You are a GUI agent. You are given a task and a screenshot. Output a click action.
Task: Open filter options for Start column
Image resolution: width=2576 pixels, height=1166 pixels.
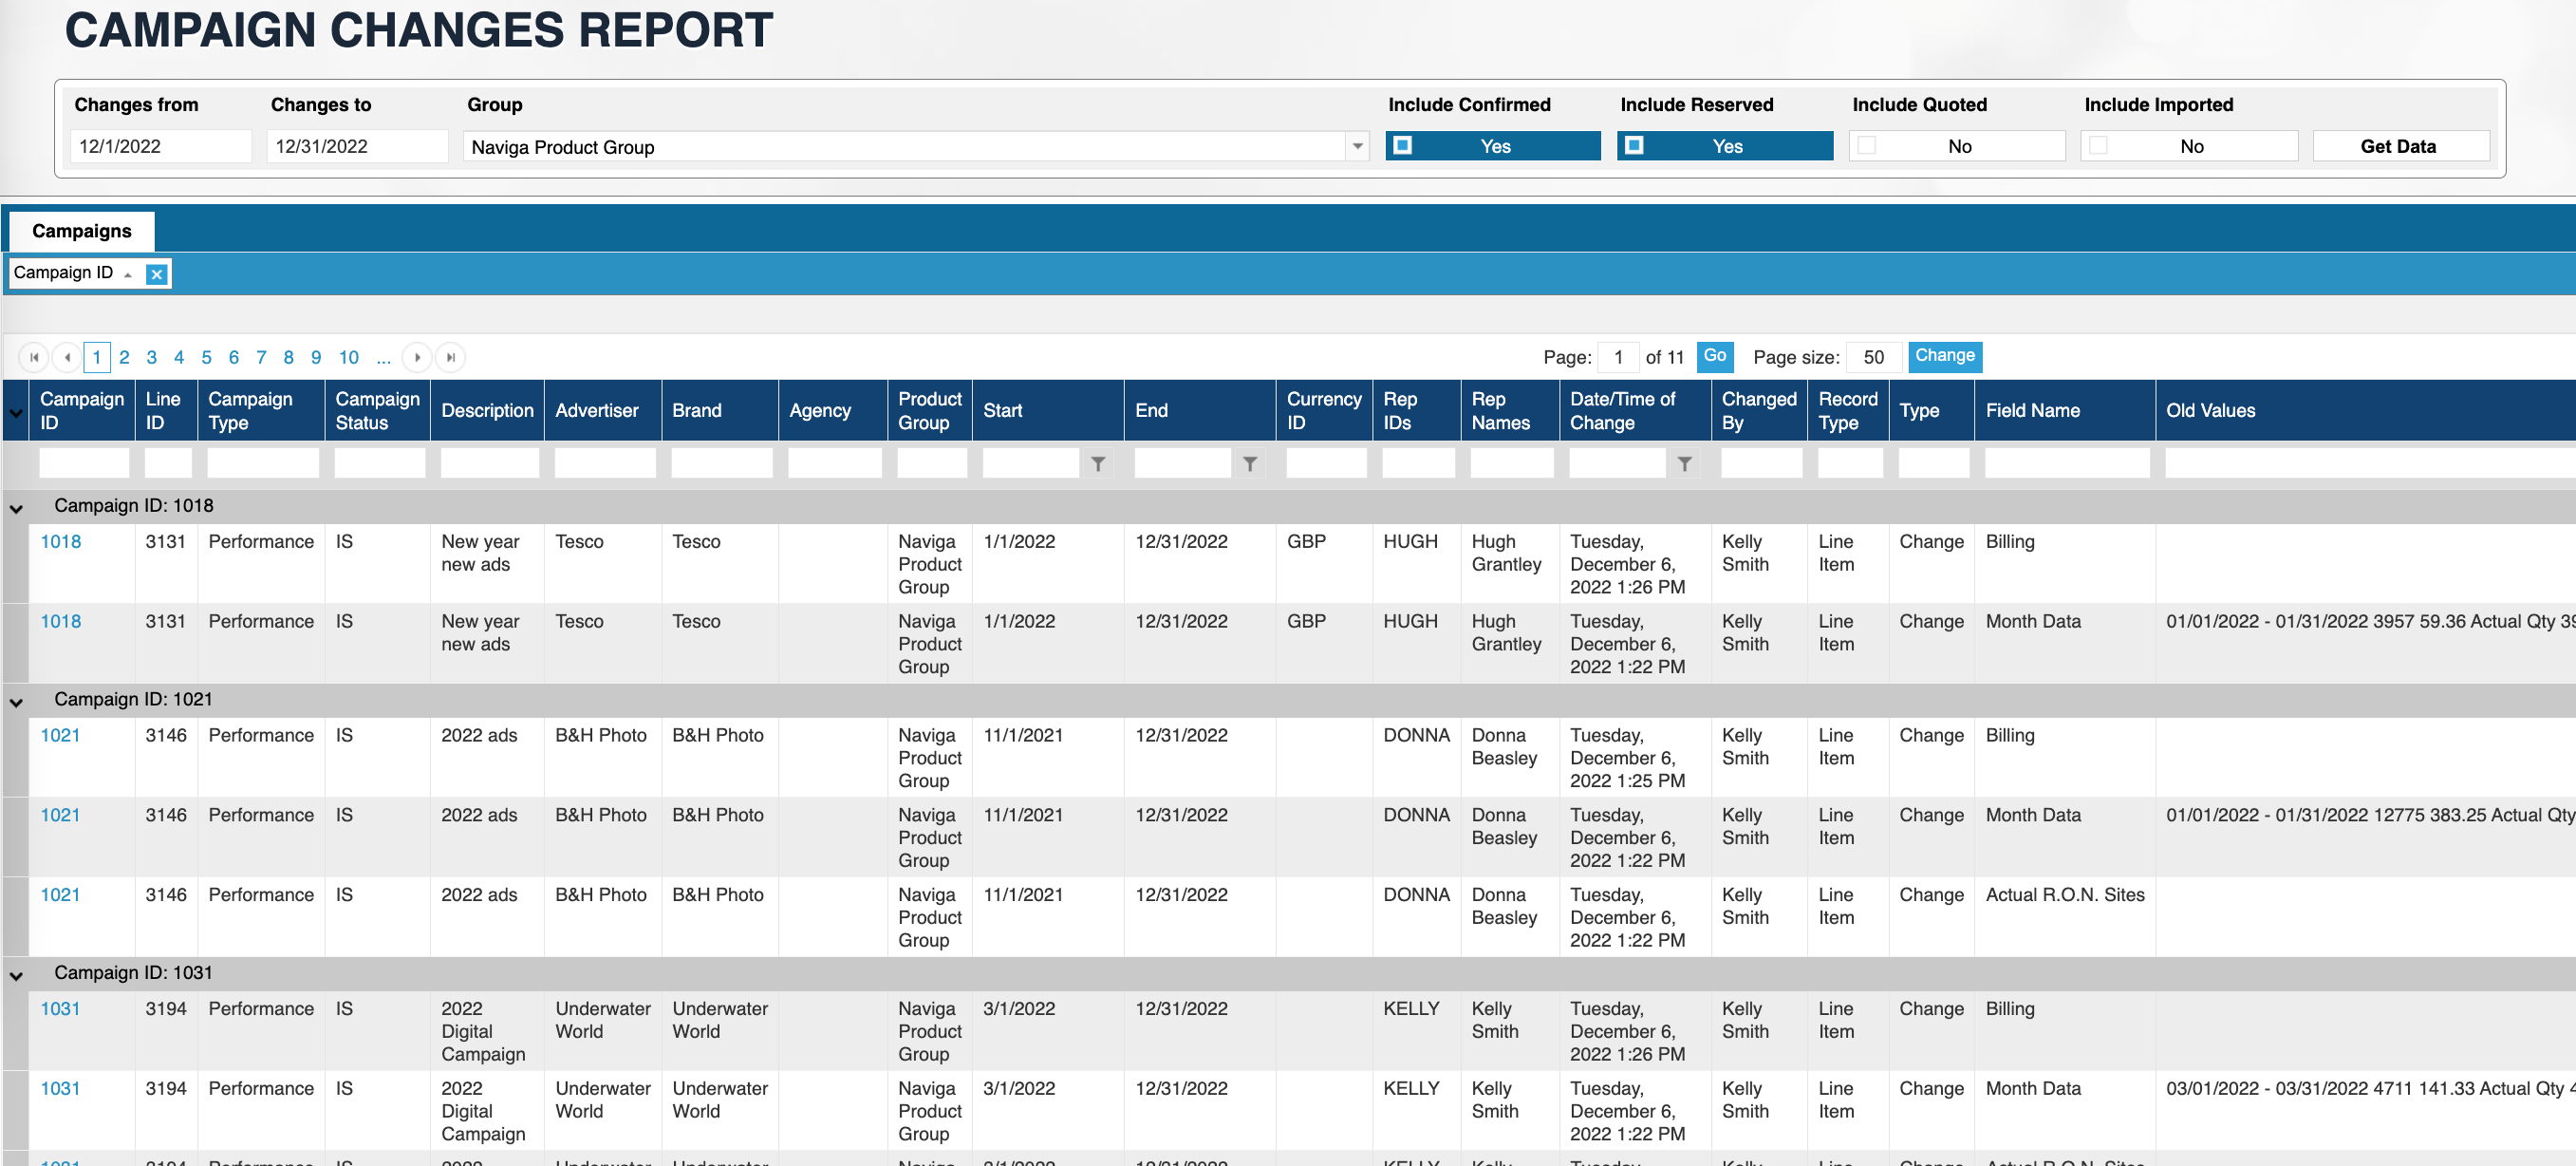tap(1097, 464)
